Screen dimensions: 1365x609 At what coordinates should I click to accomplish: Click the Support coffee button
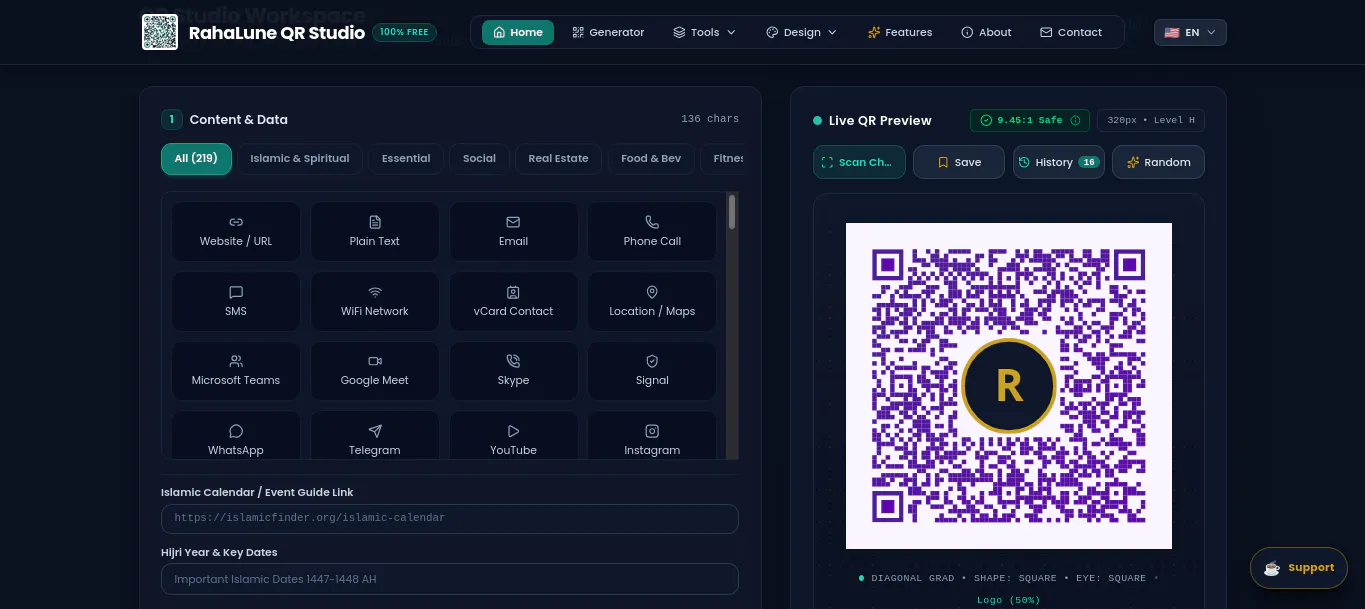tap(1299, 568)
